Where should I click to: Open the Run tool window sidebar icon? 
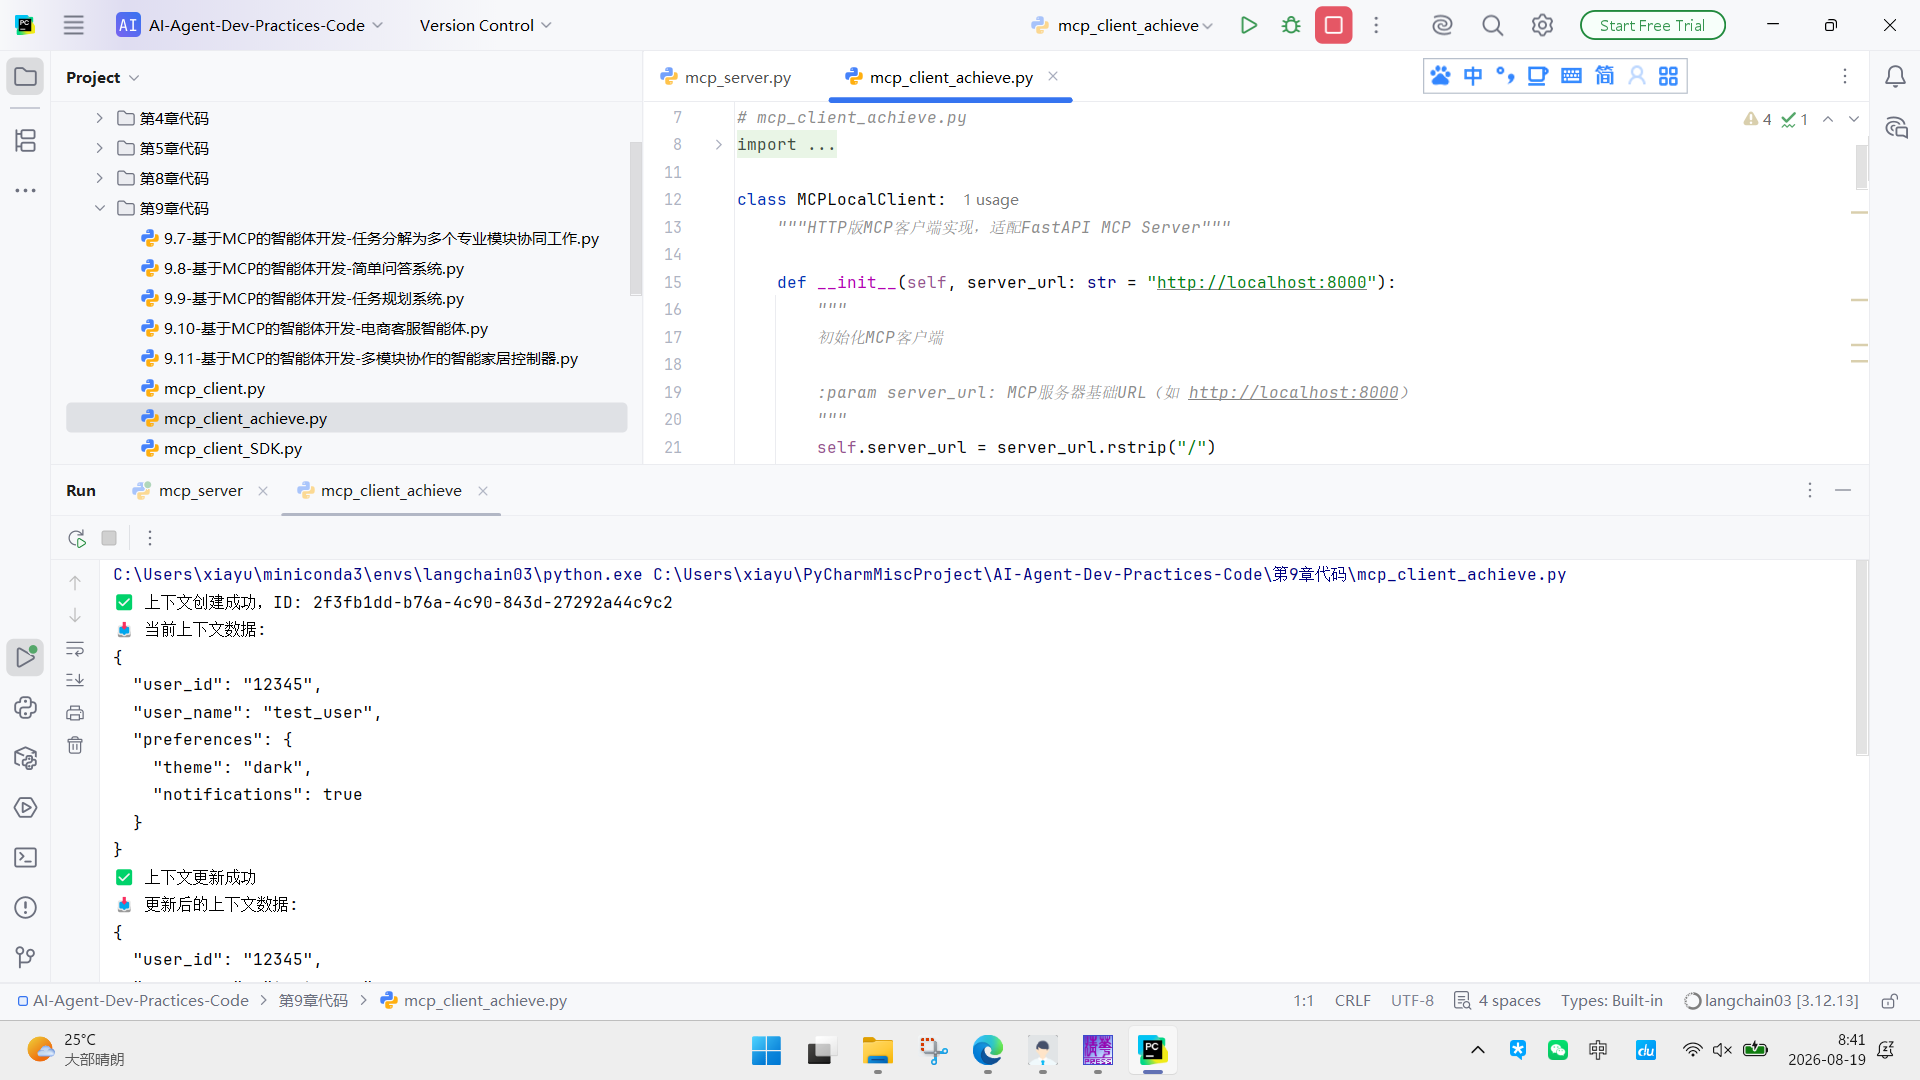25,657
